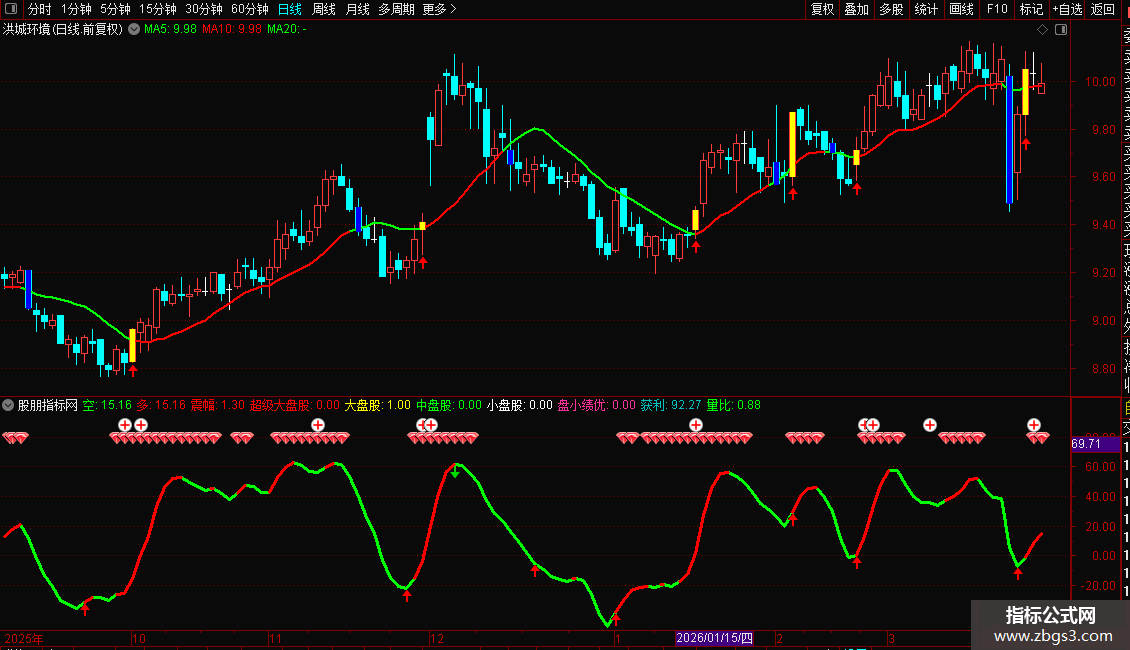Select the 日线 daily period
This screenshot has height=650, width=1130.
pyautogui.click(x=290, y=9)
